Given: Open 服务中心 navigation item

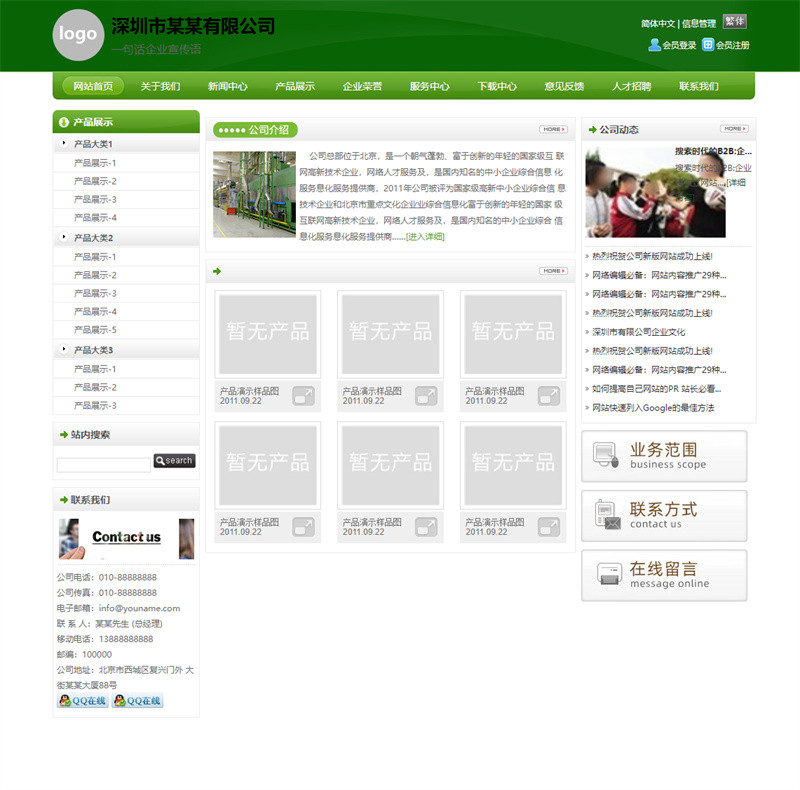Looking at the screenshot, I should click(430, 86).
